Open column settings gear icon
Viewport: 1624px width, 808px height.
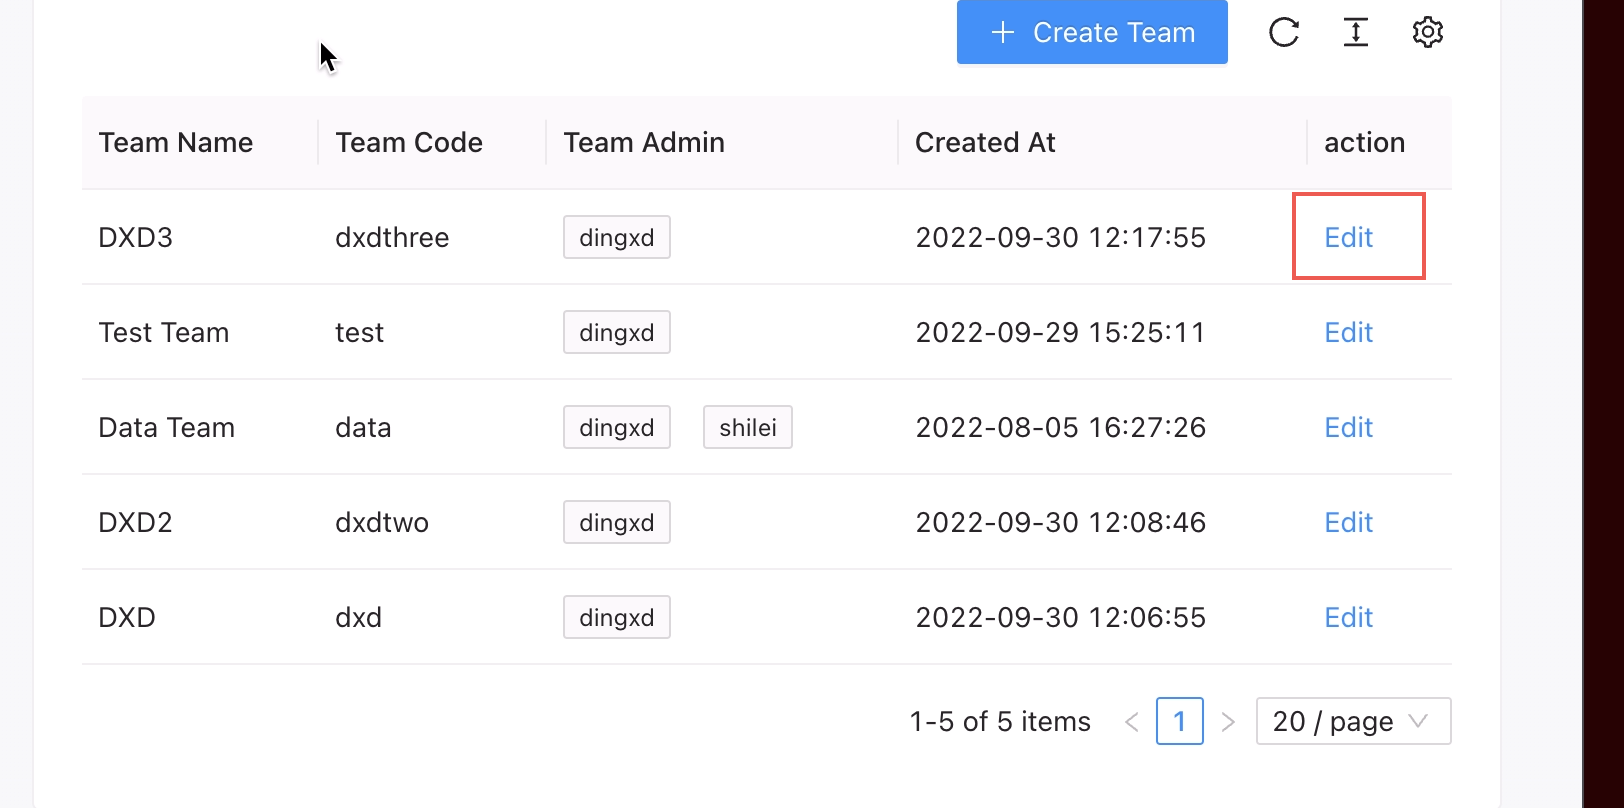(x=1428, y=33)
